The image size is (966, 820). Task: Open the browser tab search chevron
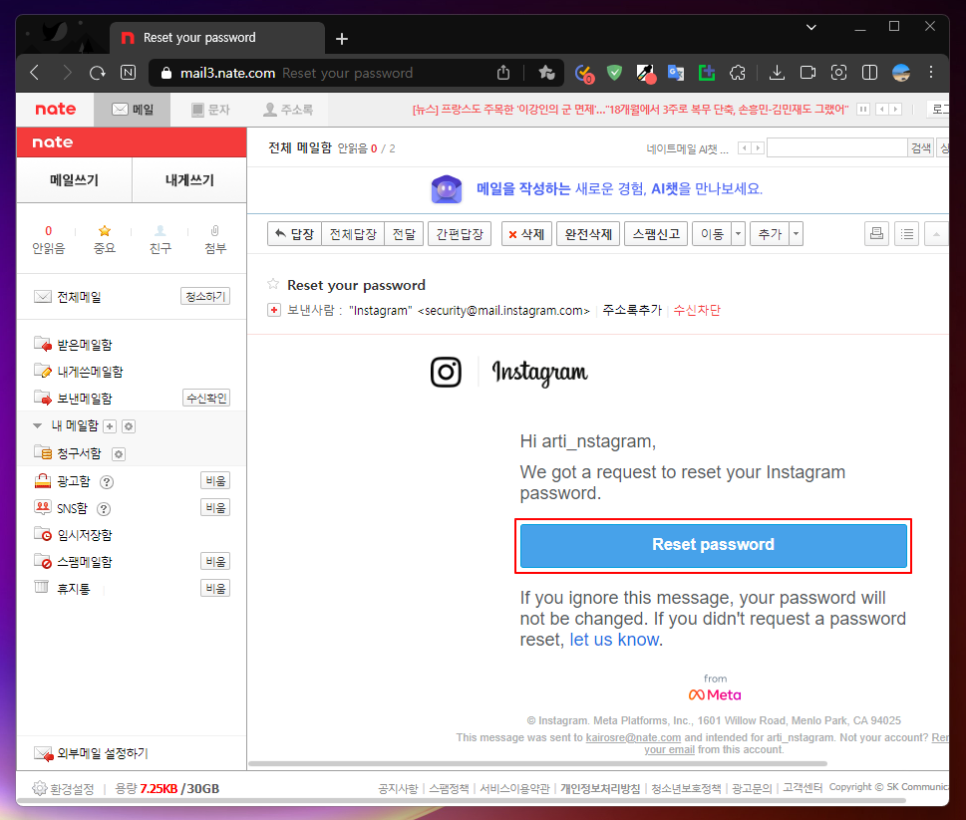811,27
